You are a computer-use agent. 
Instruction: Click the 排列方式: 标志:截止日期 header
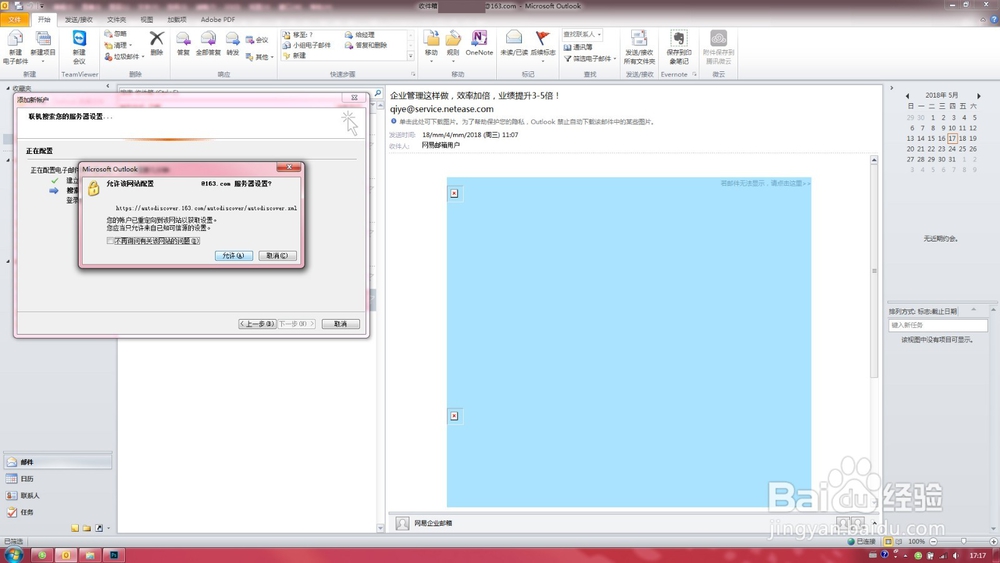[x=923, y=311]
